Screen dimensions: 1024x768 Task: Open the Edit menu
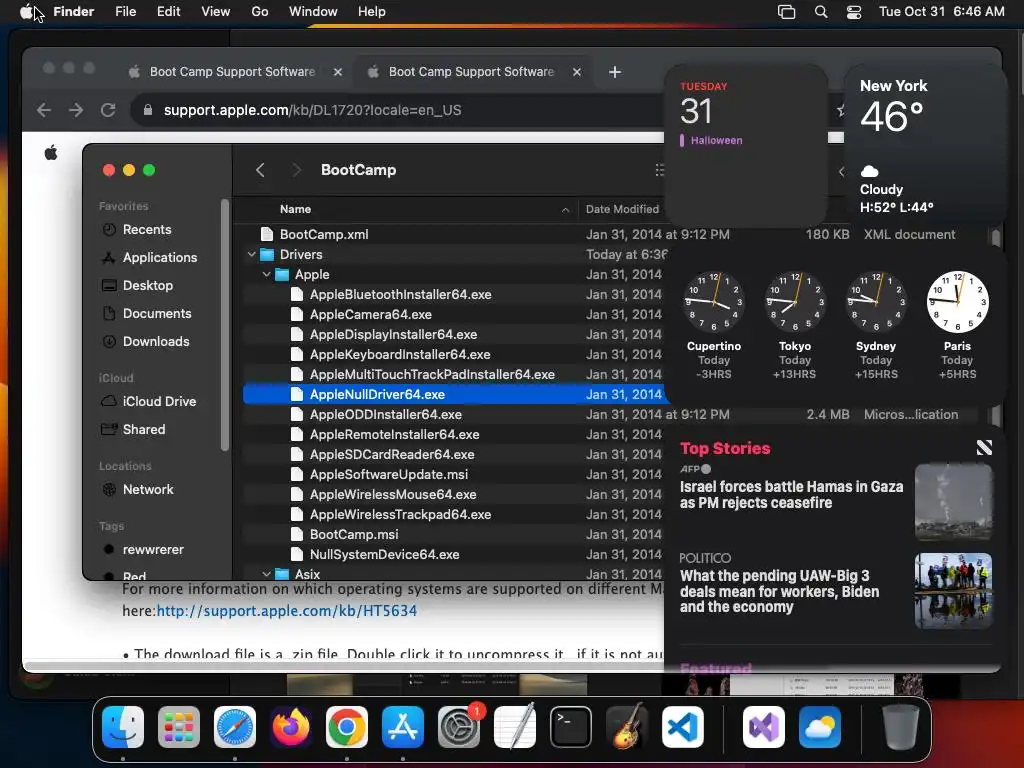[168, 12]
